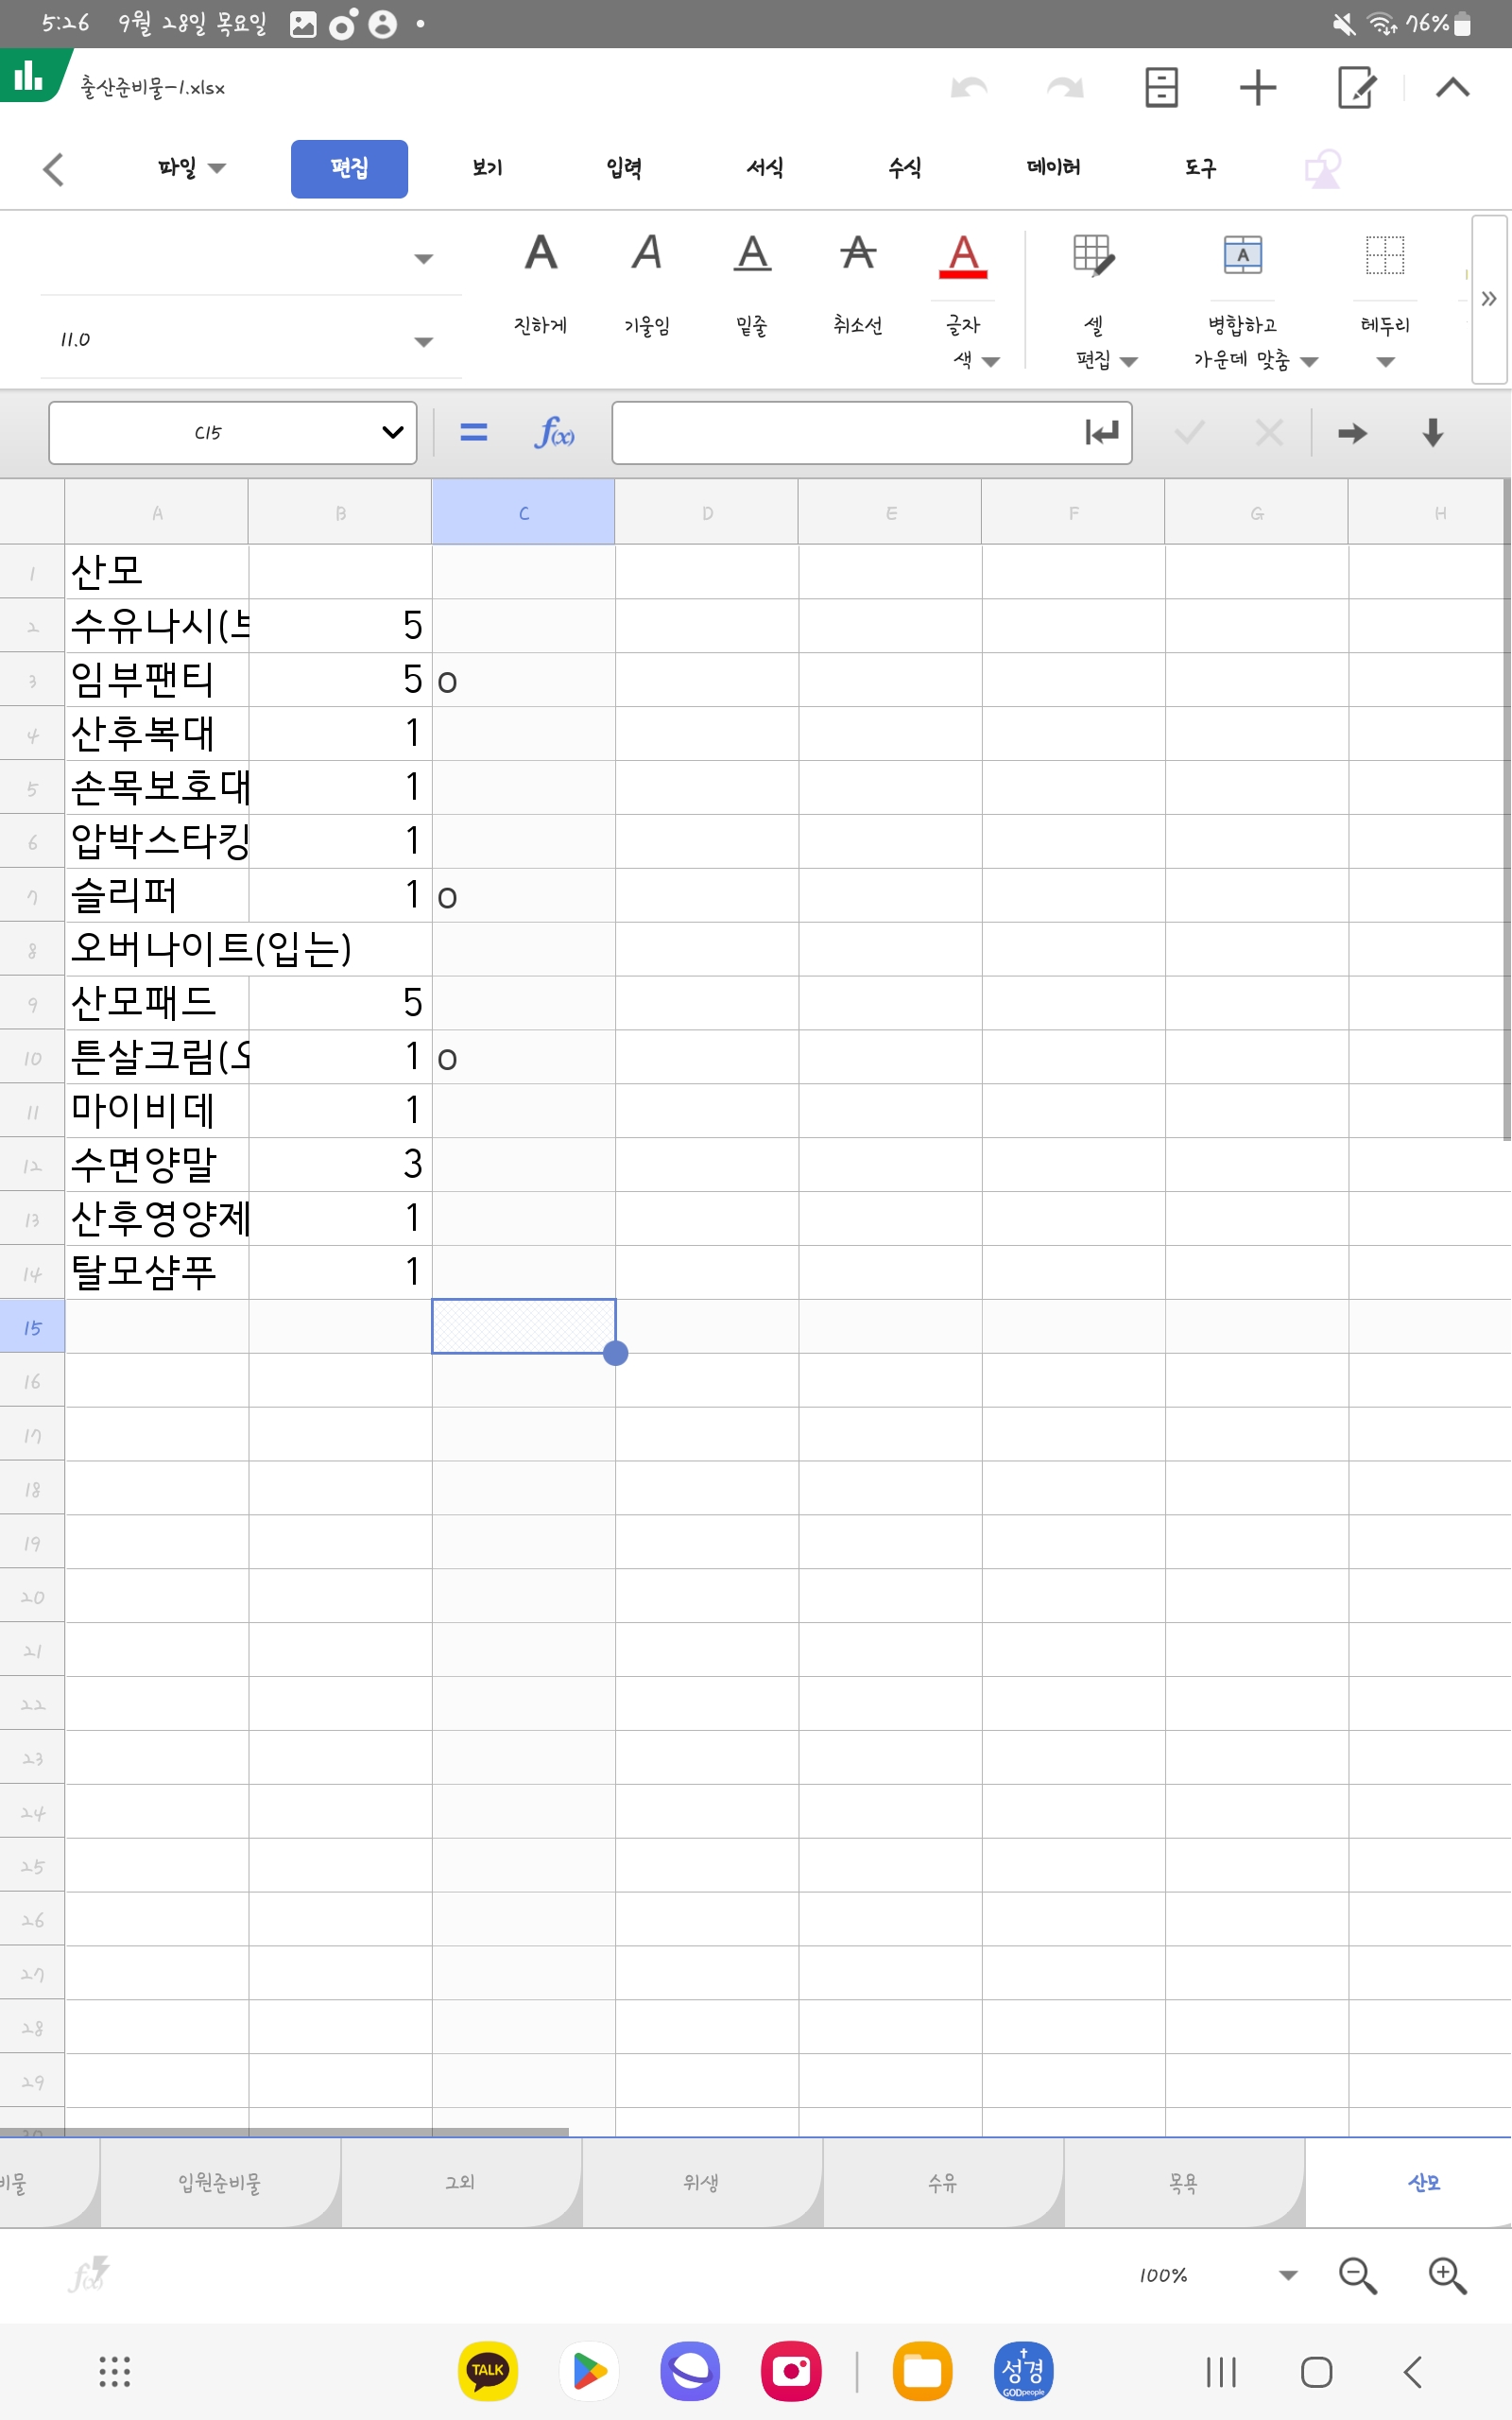Click the red font color icon

coord(963,257)
